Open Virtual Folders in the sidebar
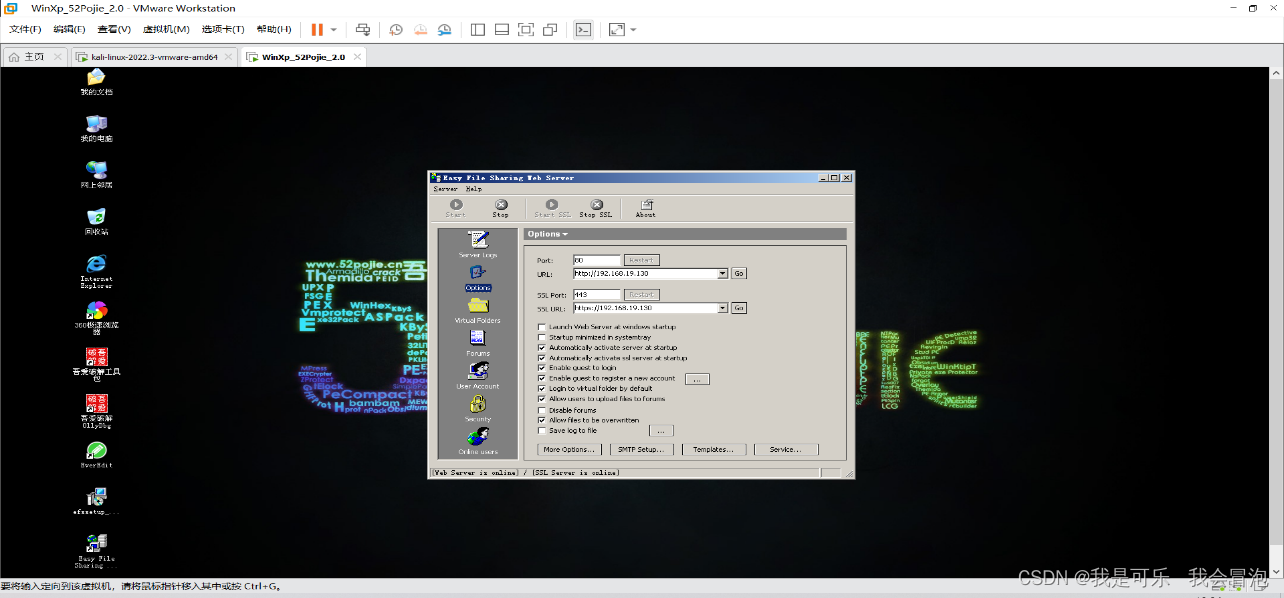The width and height of the screenshot is (1284, 598). pyautogui.click(x=478, y=310)
